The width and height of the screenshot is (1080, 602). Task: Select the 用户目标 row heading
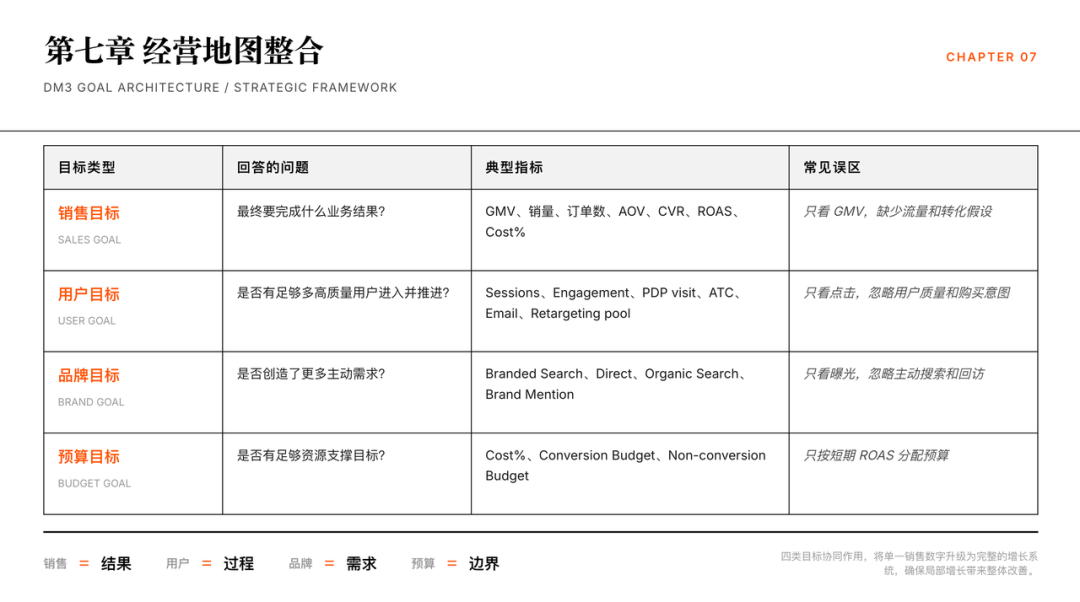[x=89, y=294]
